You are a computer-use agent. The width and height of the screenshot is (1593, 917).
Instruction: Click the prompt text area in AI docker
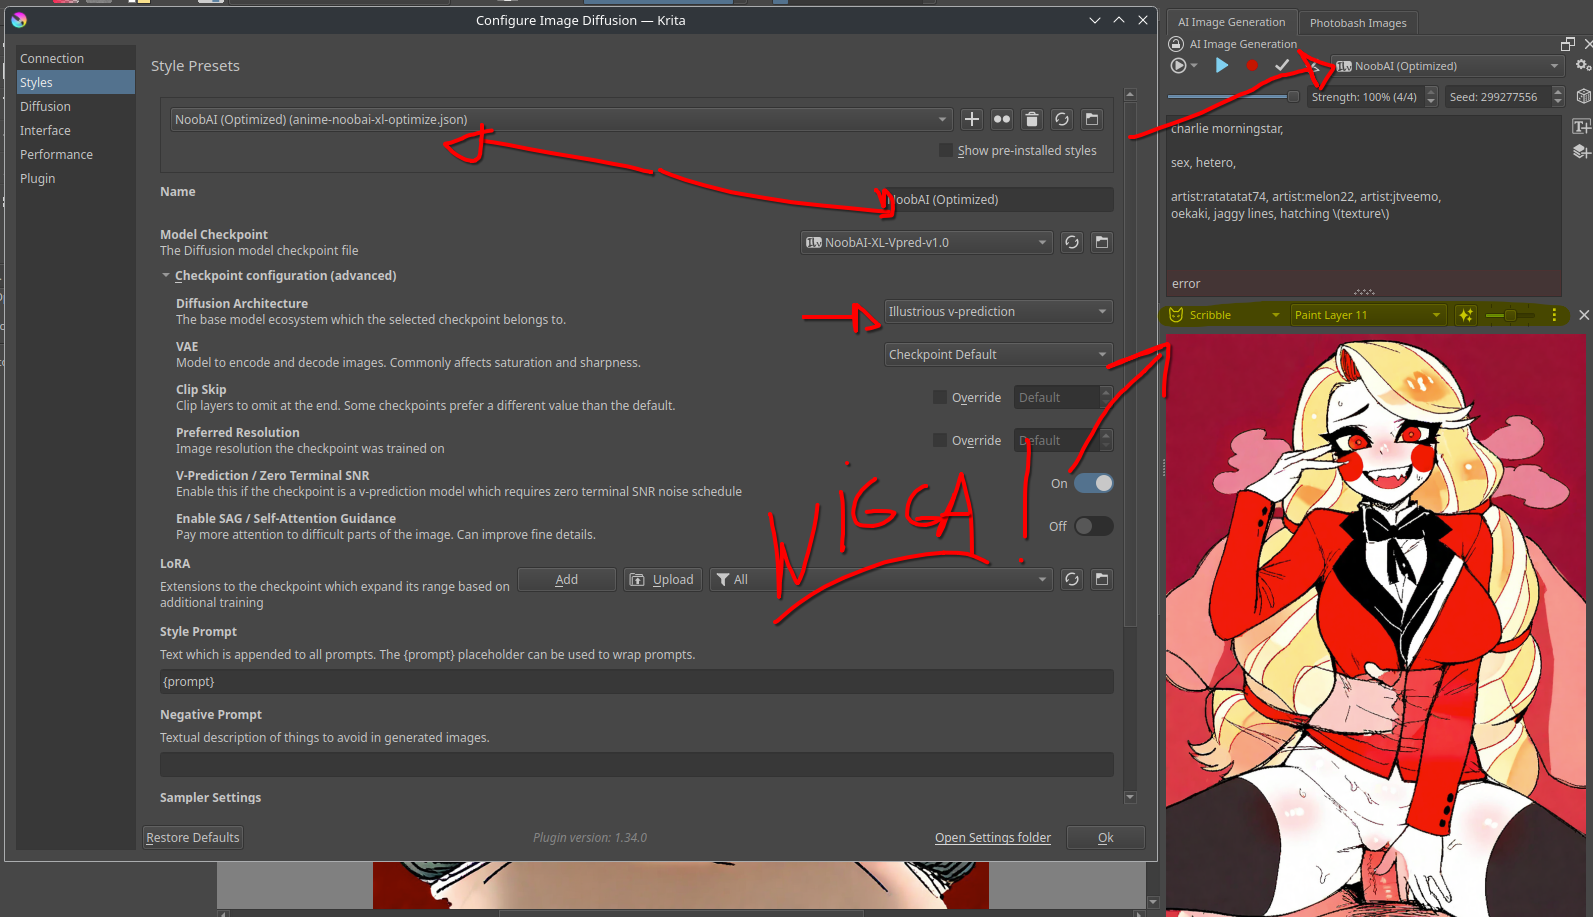click(x=1364, y=190)
